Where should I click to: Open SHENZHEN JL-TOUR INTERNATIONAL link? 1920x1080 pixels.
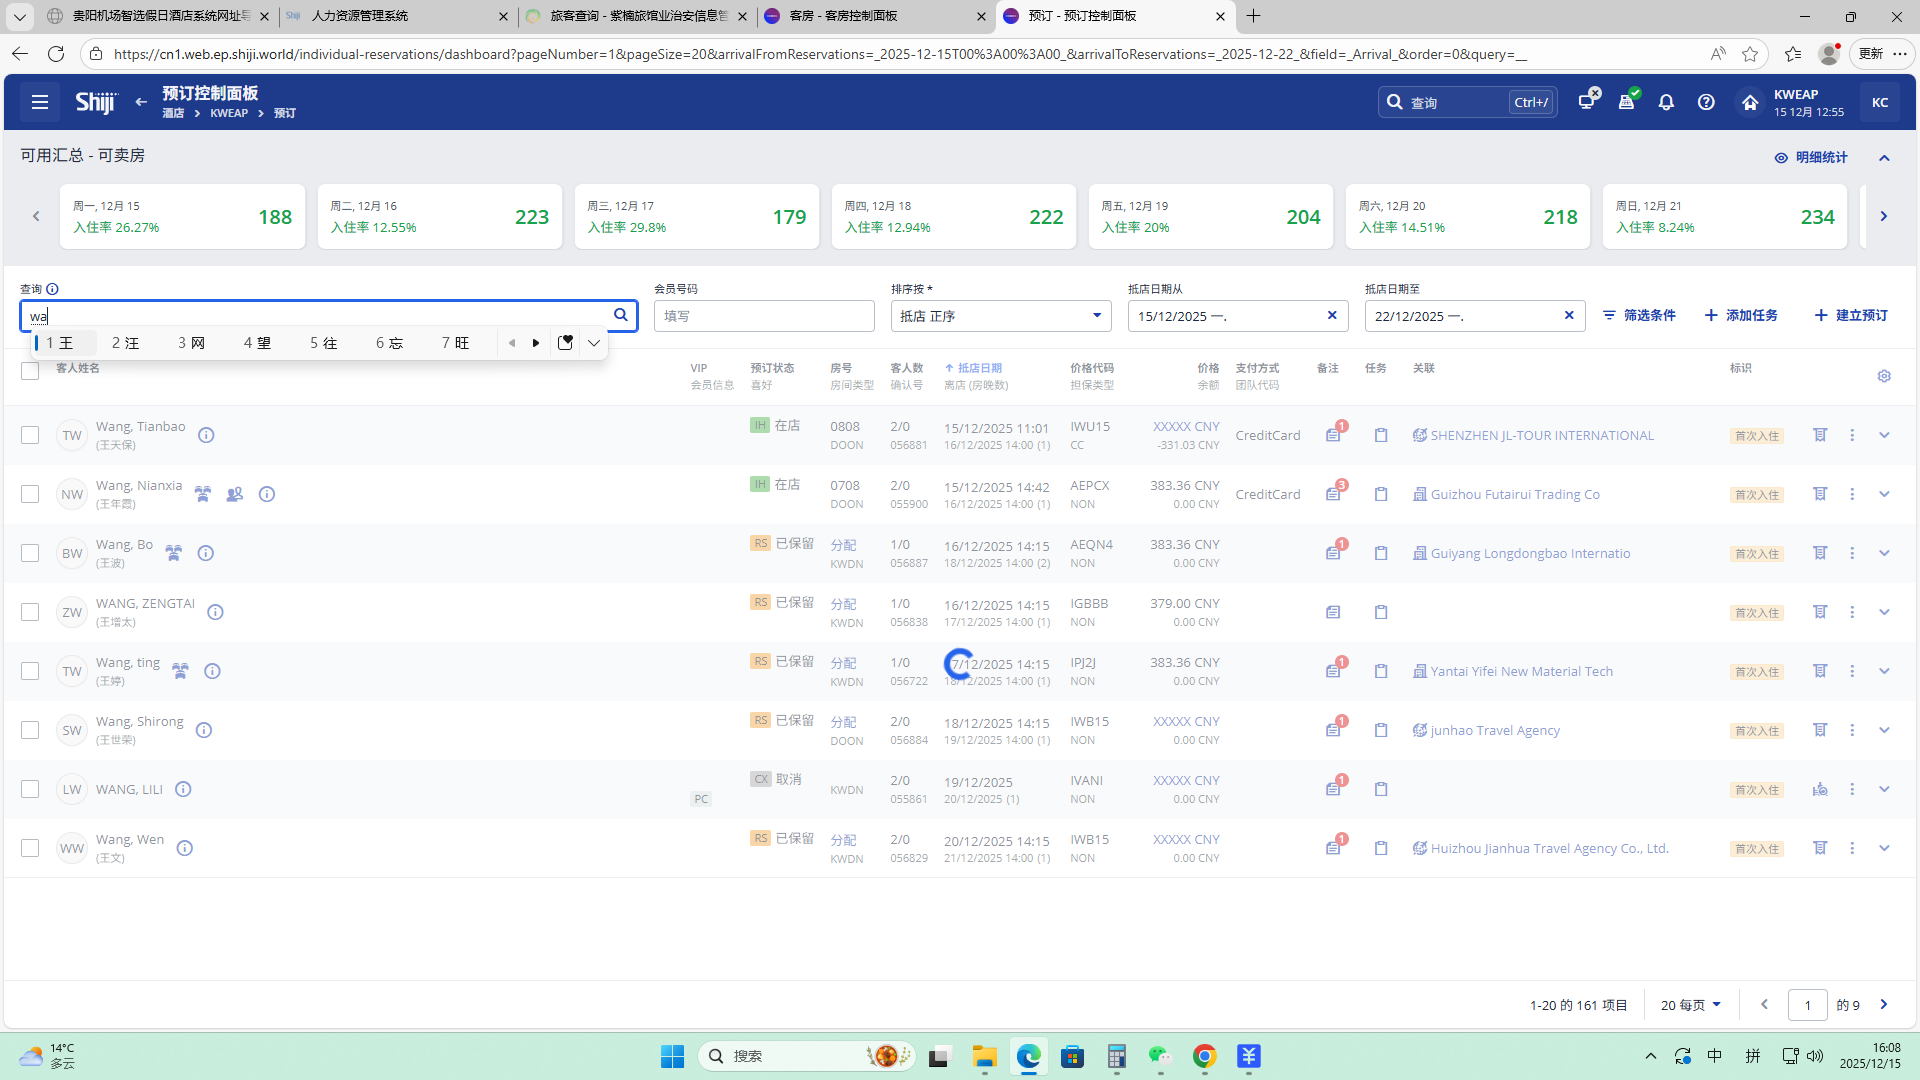pyautogui.click(x=1541, y=435)
